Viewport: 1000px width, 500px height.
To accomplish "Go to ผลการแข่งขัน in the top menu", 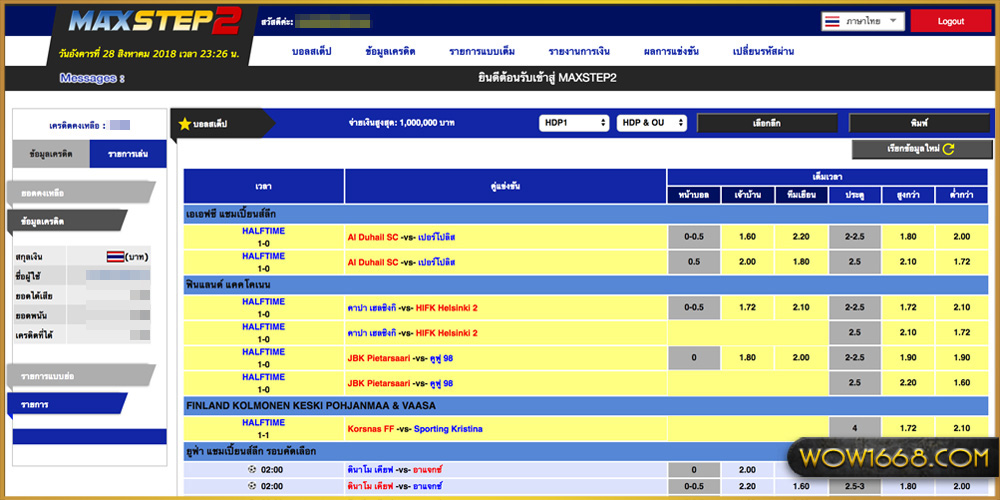I will click(x=671, y=51).
